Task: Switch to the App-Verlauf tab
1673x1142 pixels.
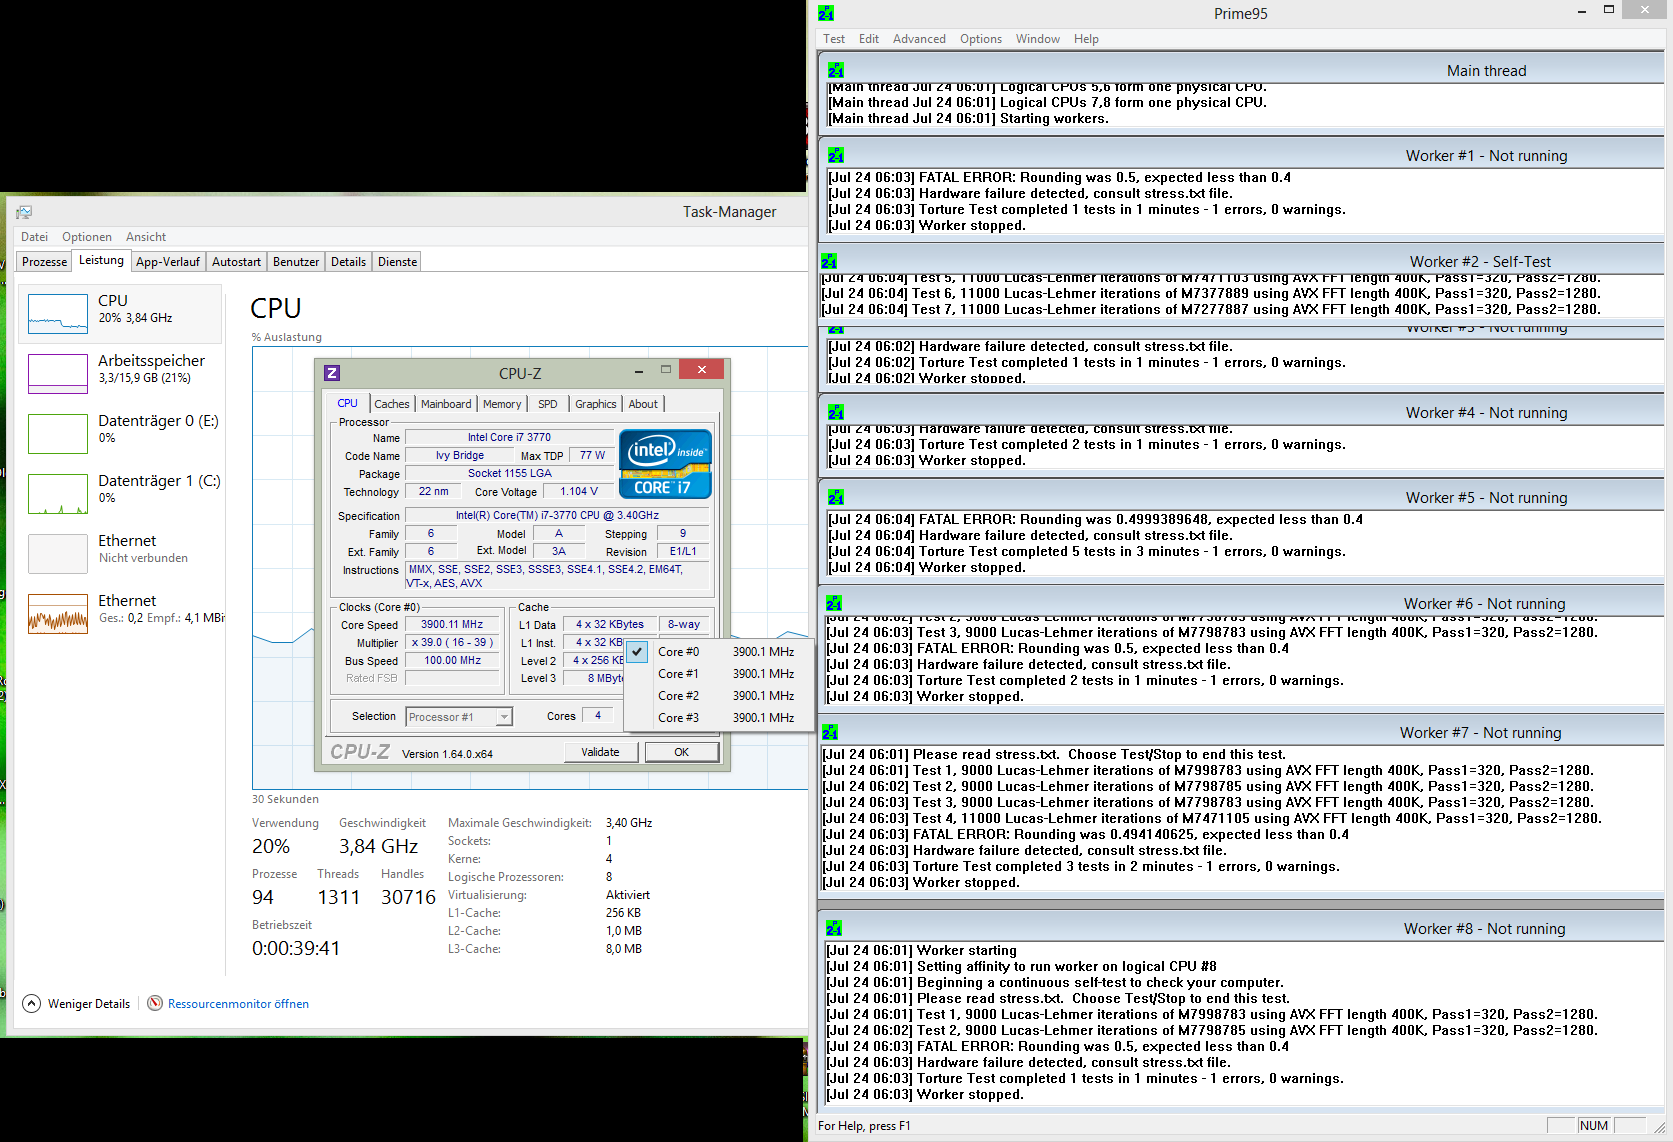Action: pos(168,262)
